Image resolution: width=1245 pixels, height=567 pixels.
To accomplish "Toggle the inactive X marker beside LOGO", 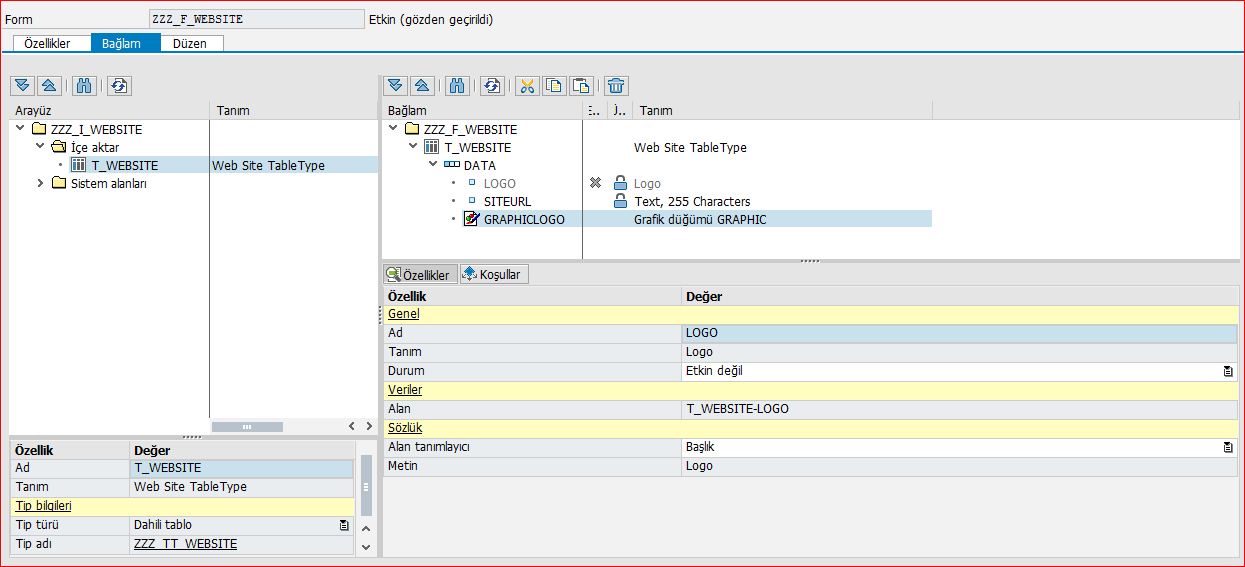I will pyautogui.click(x=595, y=183).
